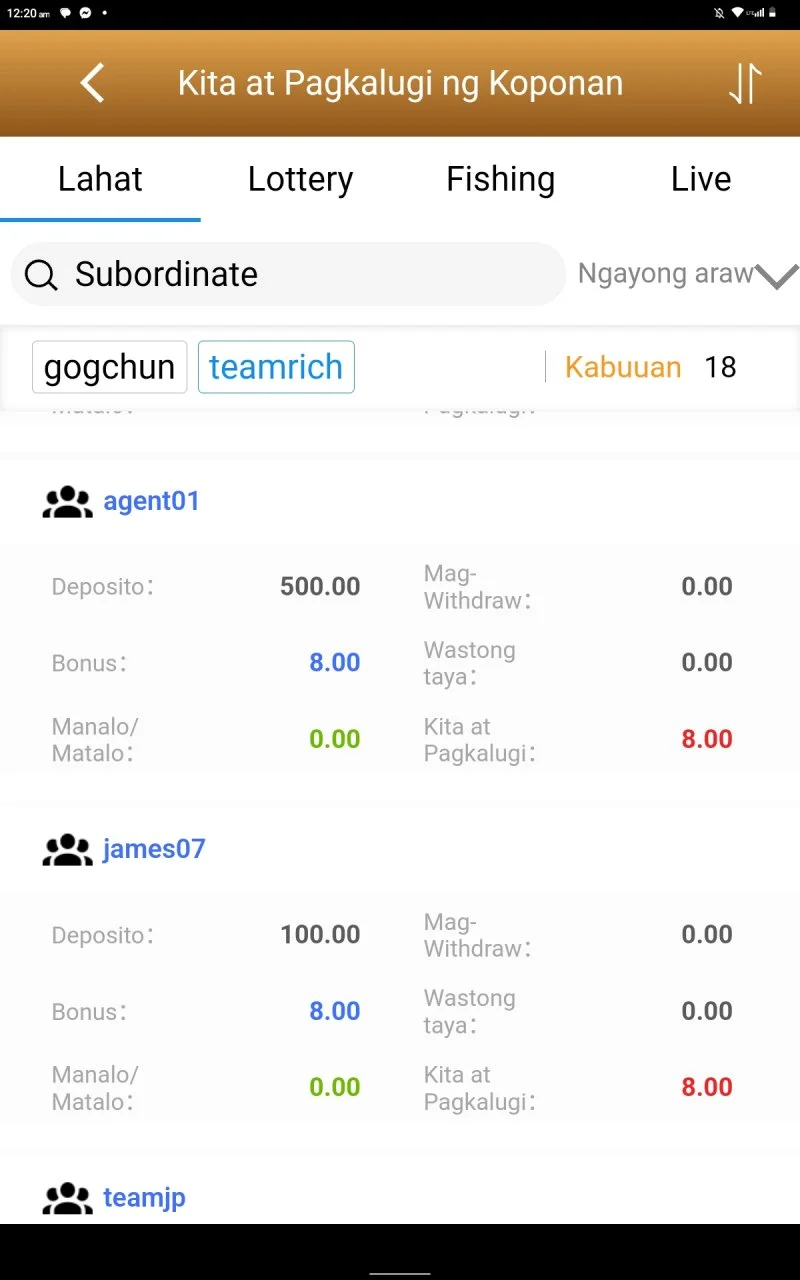This screenshot has height=1280, width=800.
Task: Open subordinate agent01
Action: click(x=152, y=501)
